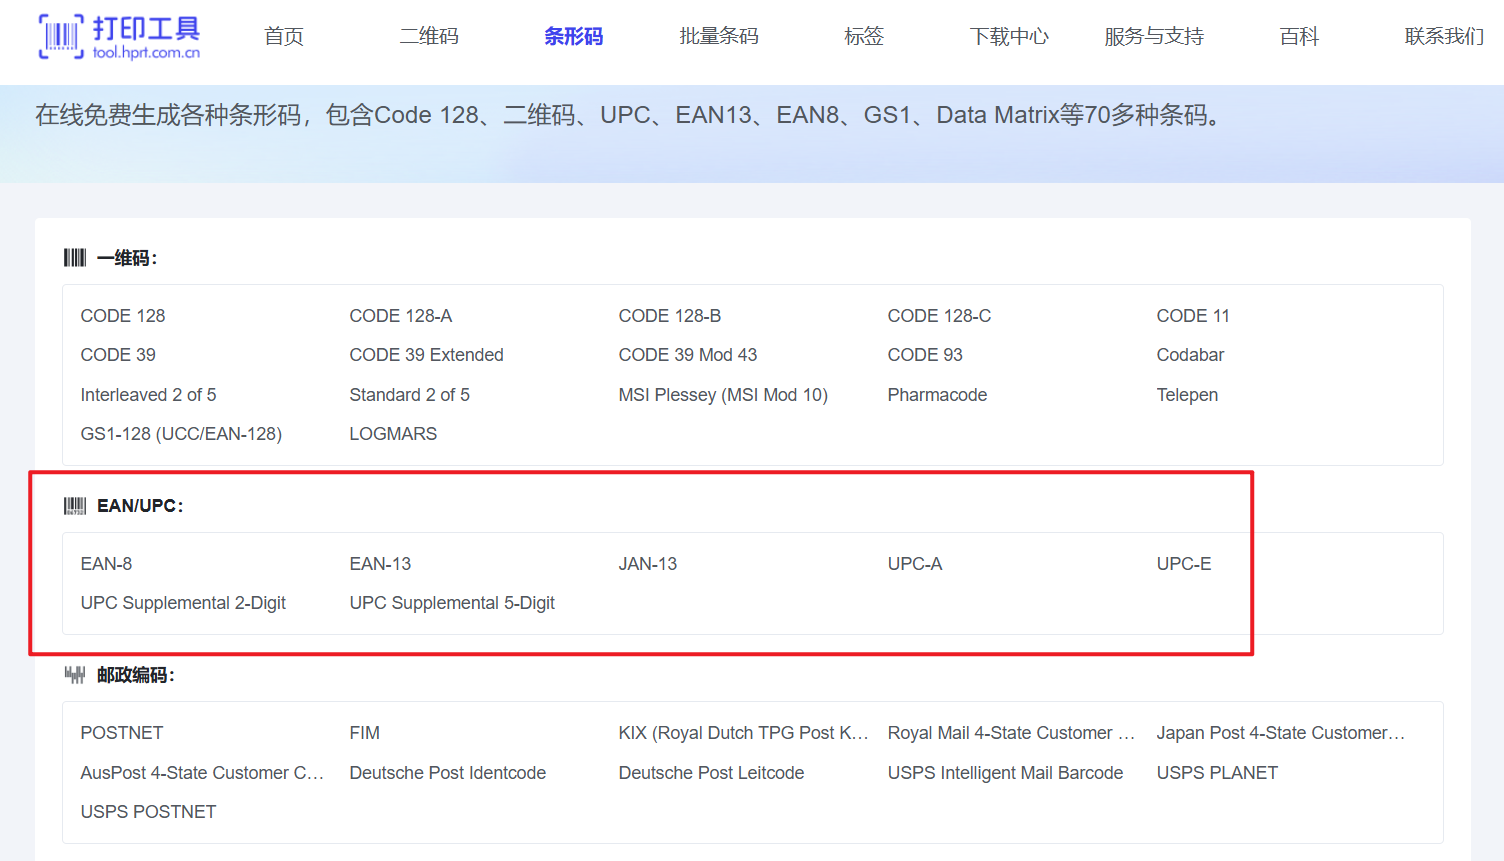Open 批量条码 in the navigation bar
The height and width of the screenshot is (861, 1504).
(719, 36)
